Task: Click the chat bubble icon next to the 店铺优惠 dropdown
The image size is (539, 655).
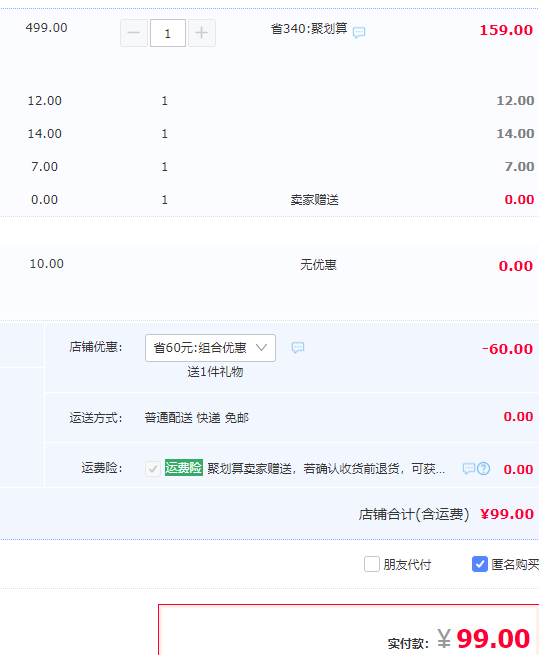Action: pos(298,348)
